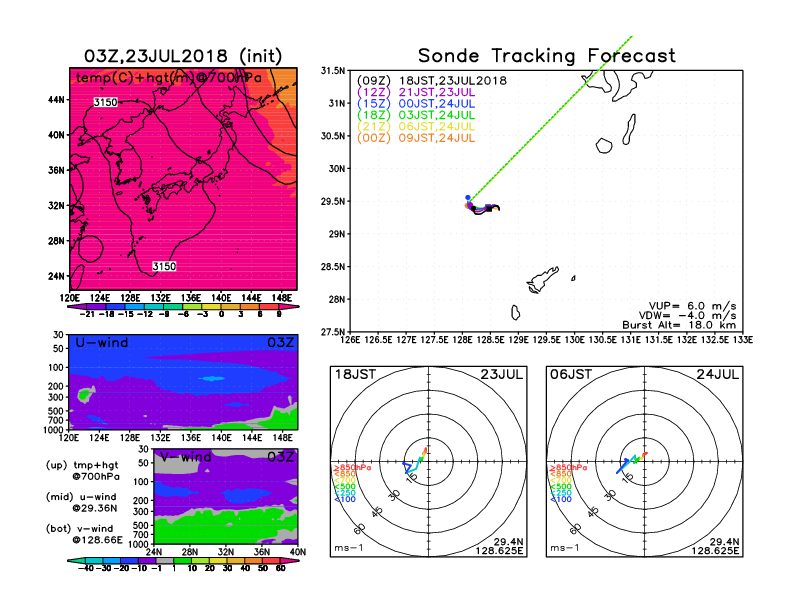
Task: Click '06JST' in the right hodograph
Action: click(x=571, y=375)
